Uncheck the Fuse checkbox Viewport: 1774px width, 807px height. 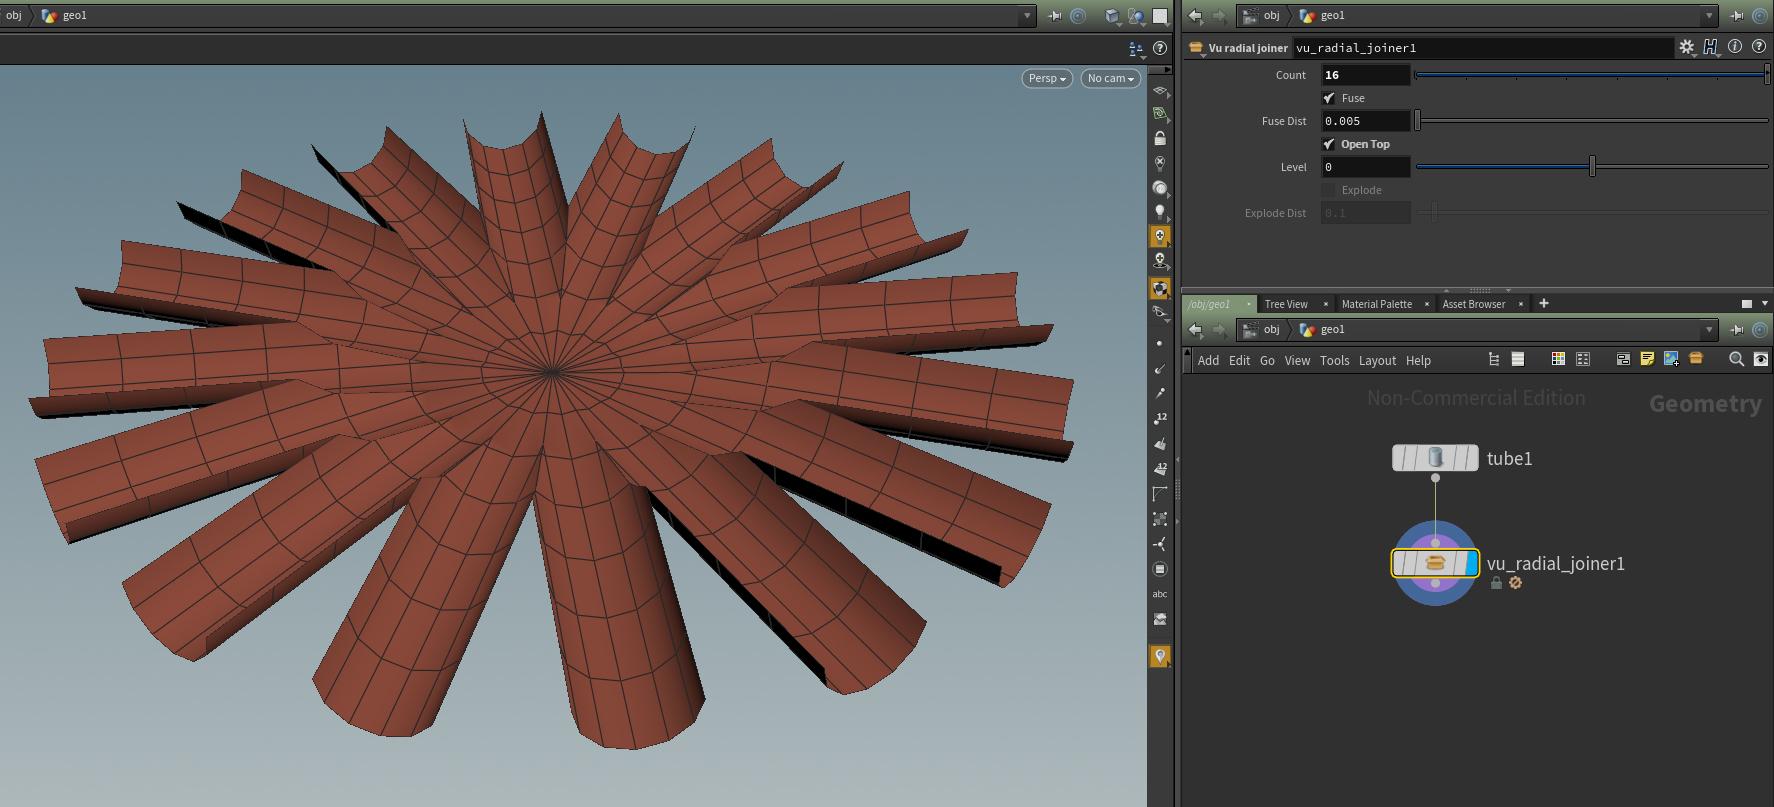[x=1329, y=98]
